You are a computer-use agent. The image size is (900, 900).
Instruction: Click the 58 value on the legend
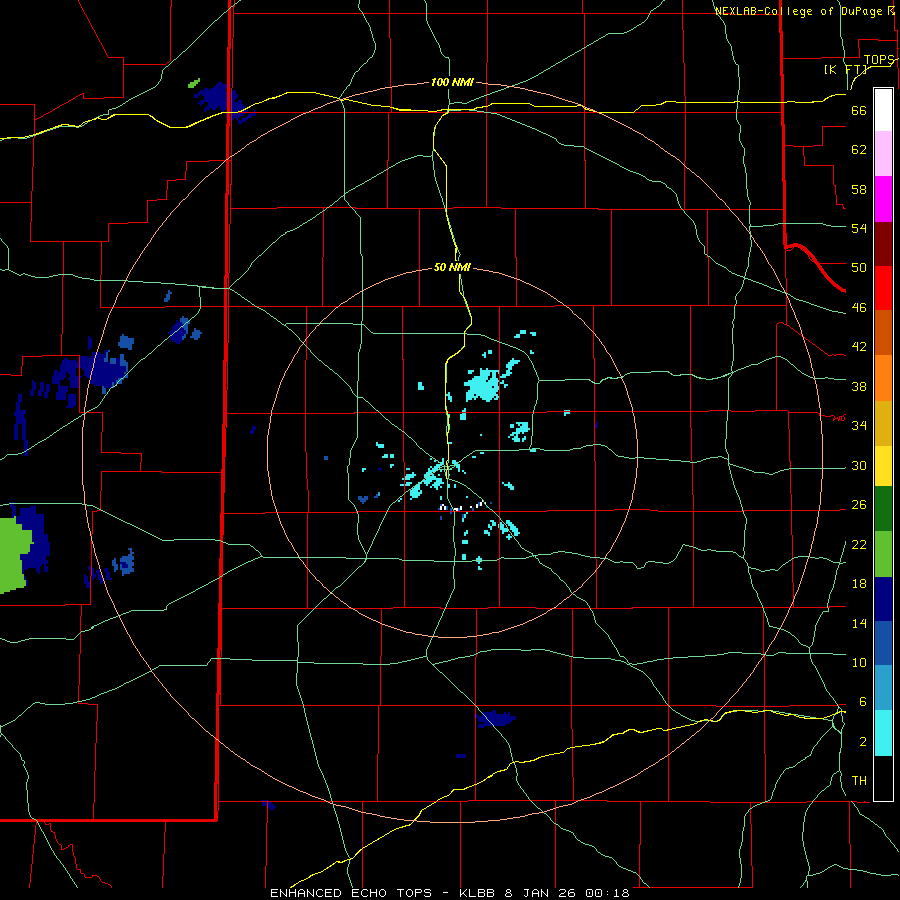click(859, 189)
